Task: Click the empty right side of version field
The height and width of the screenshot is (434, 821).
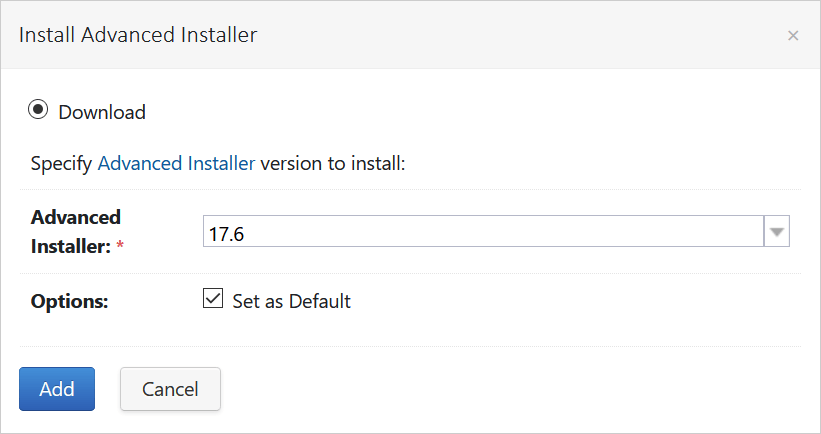Action: [x=576, y=231]
